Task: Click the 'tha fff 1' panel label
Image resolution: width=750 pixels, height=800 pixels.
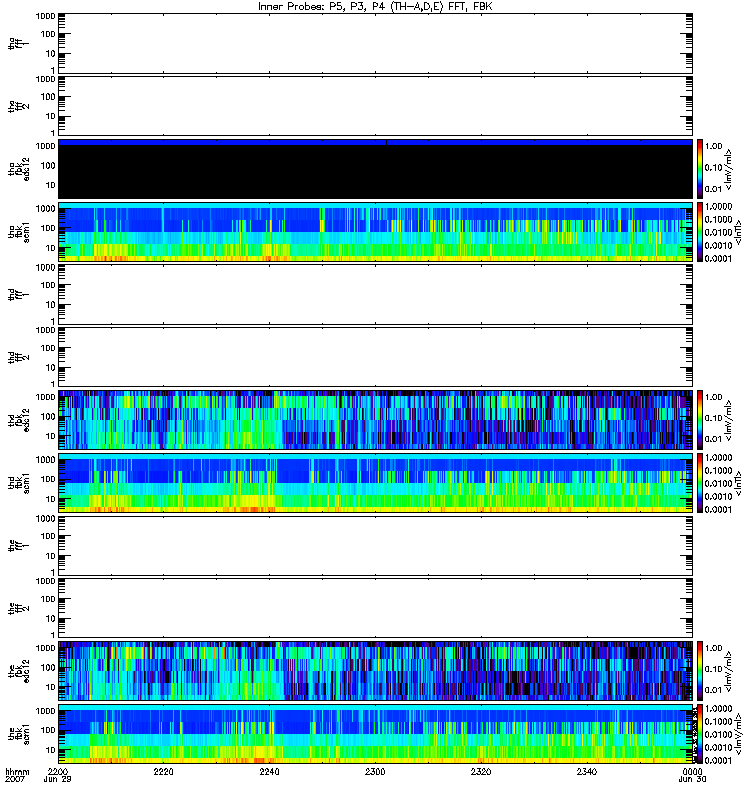Action: point(18,43)
